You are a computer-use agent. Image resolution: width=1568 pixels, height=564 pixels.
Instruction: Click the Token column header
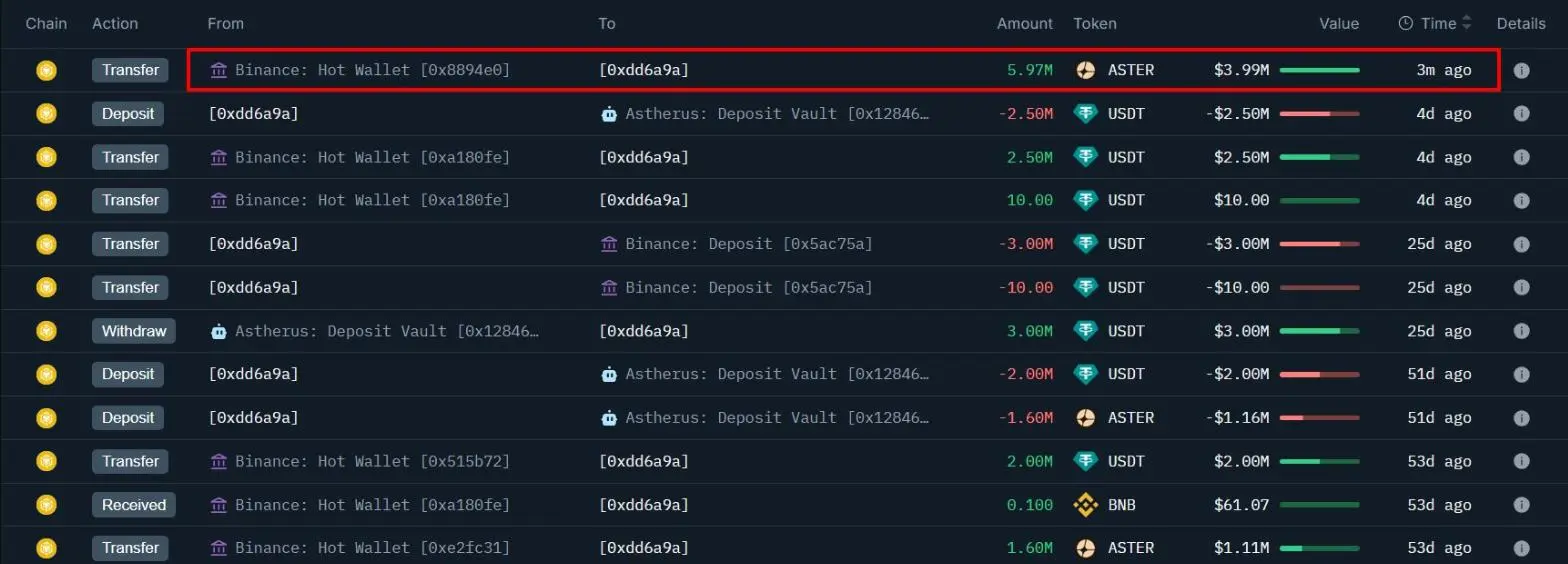pos(1095,23)
